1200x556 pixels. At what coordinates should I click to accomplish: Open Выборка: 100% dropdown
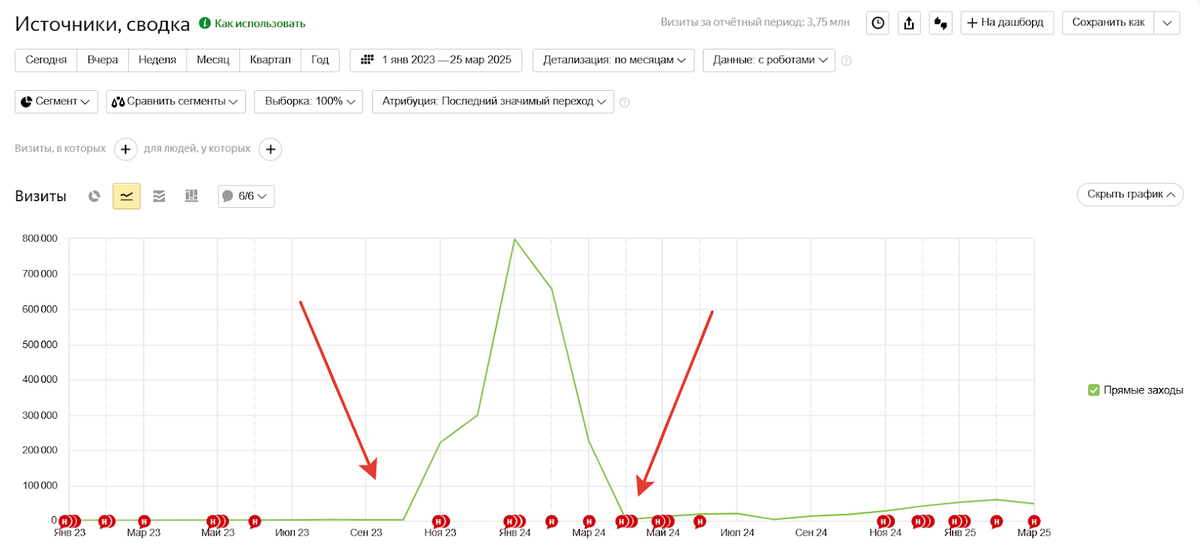point(309,101)
